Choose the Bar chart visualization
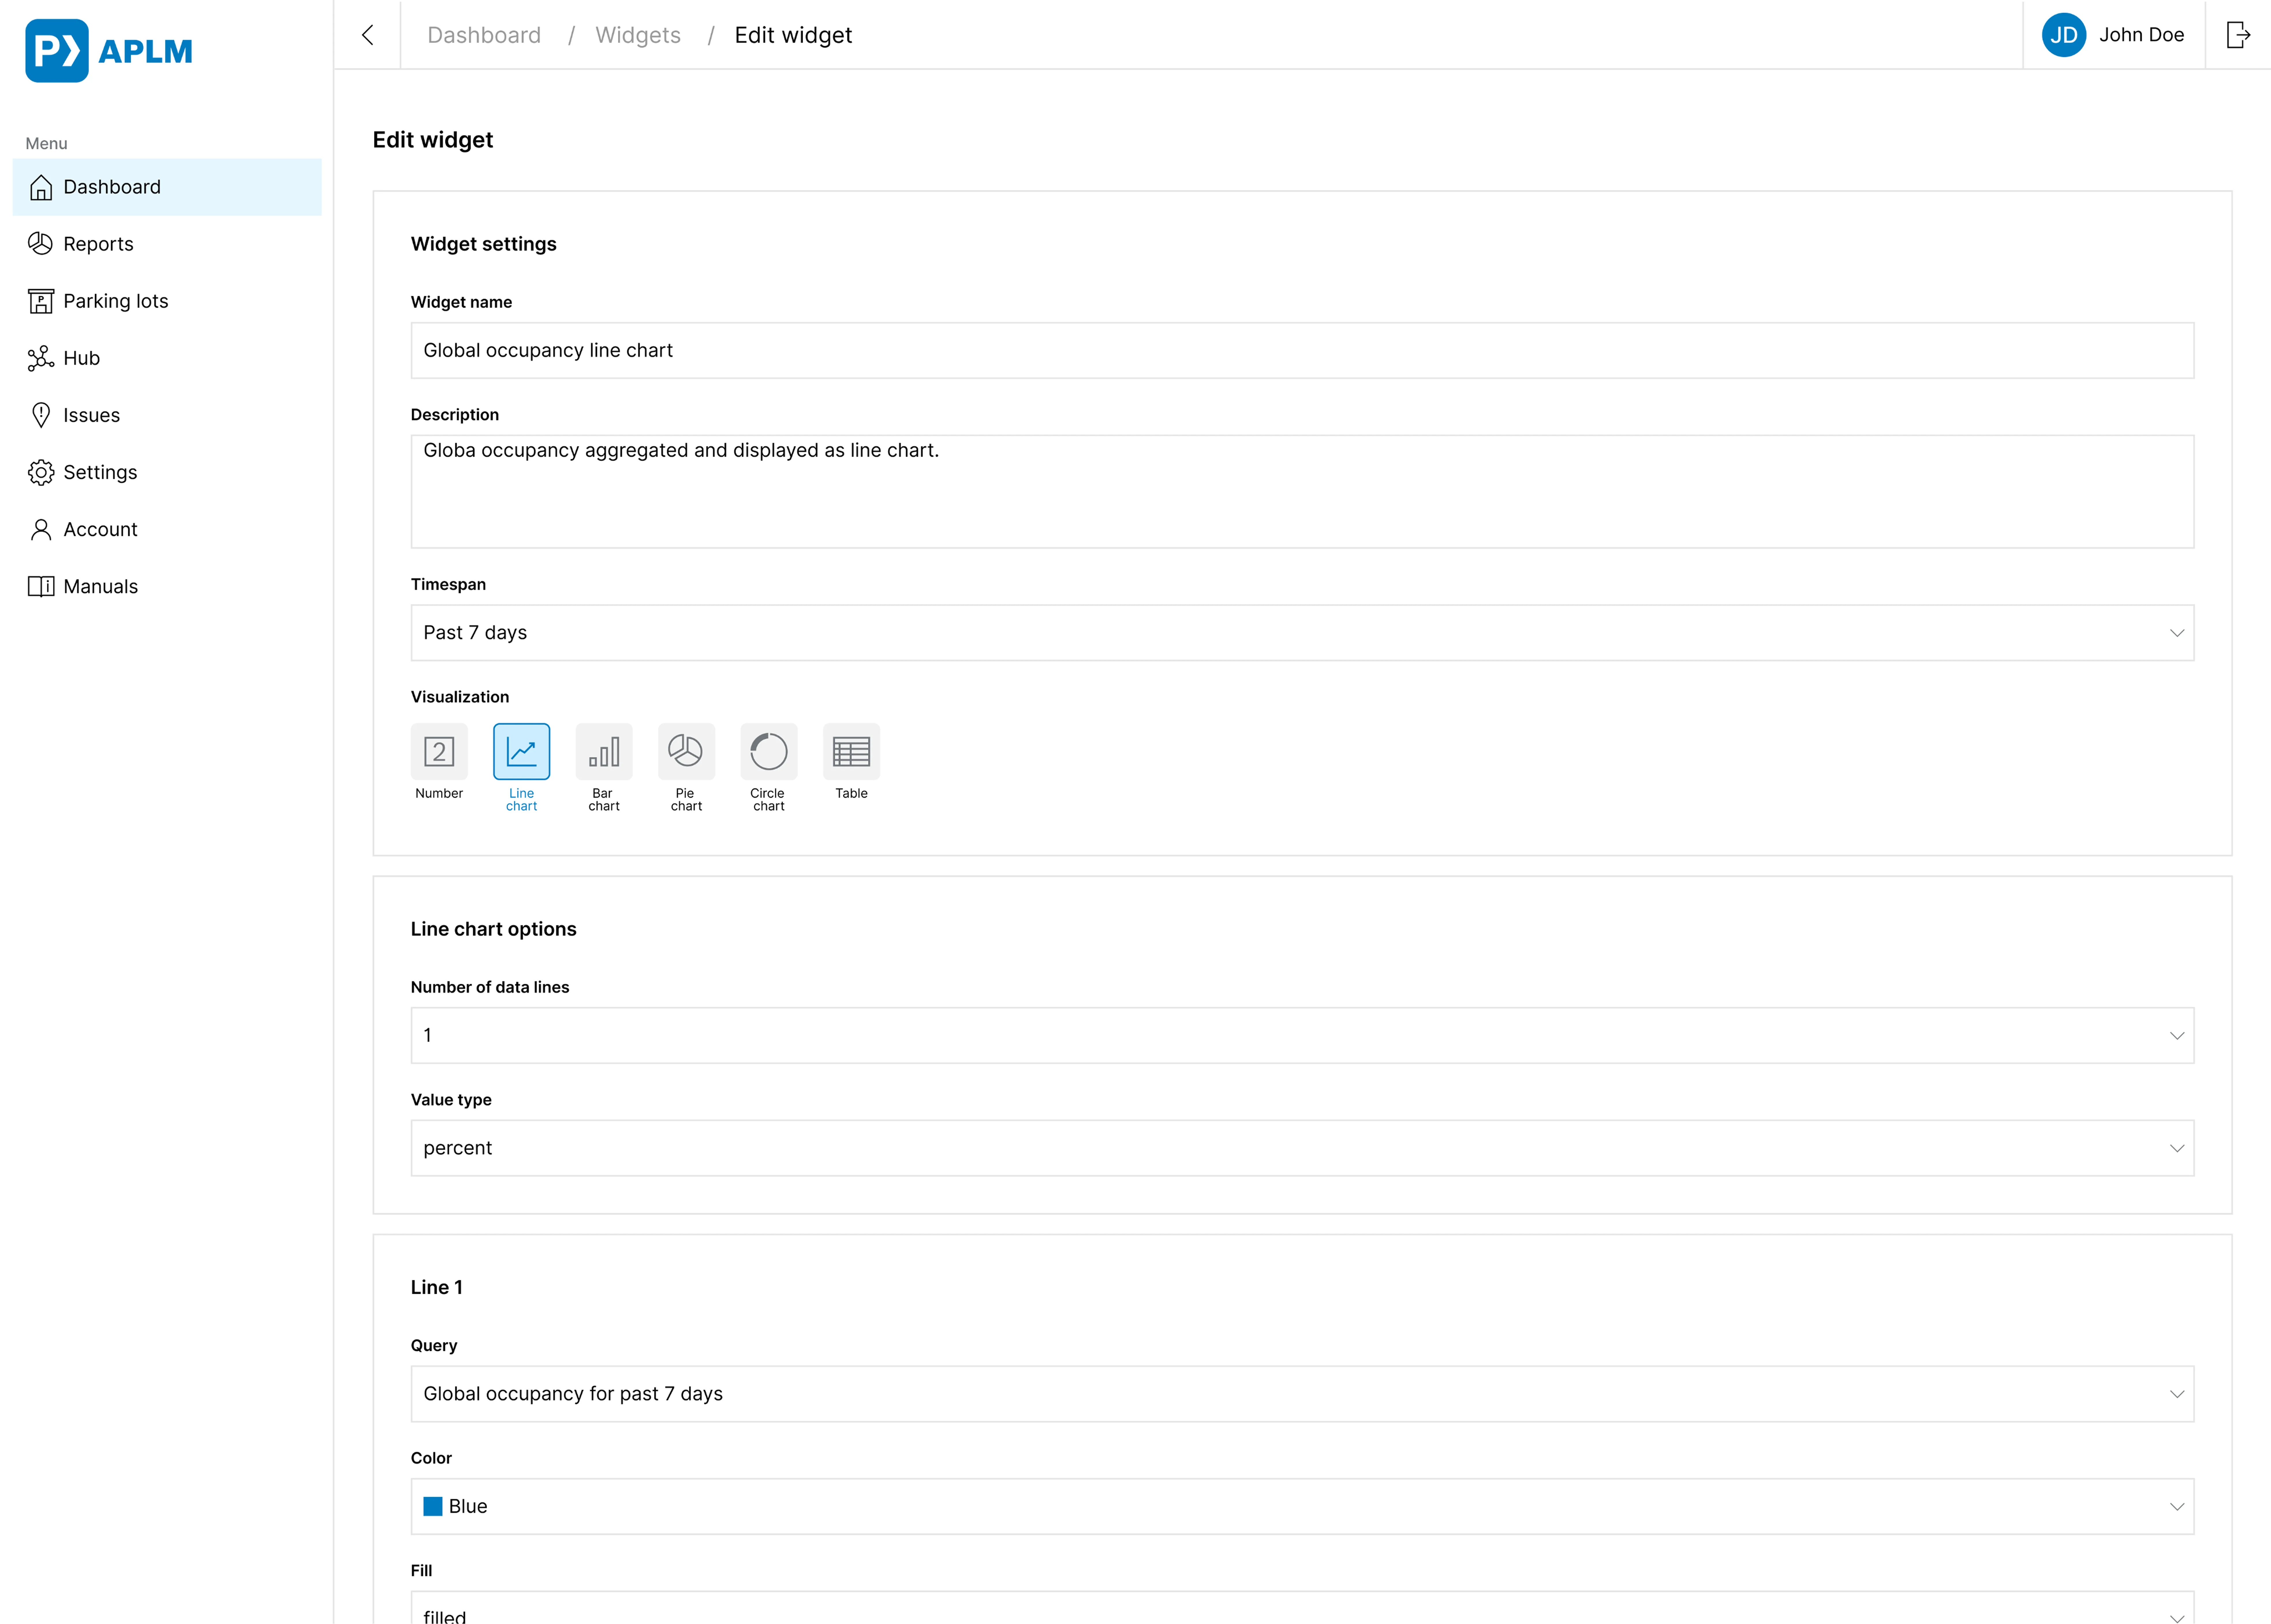Image resolution: width=2271 pixels, height=1624 pixels. (604, 751)
